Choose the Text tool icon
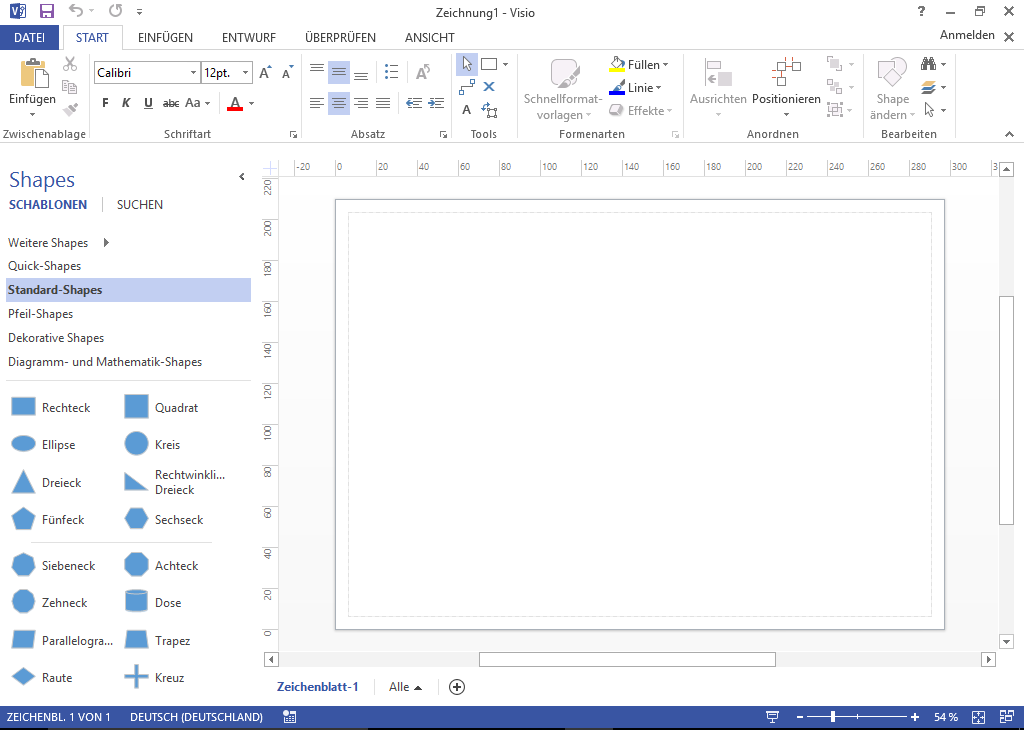This screenshot has height=730, width=1024. tap(467, 110)
